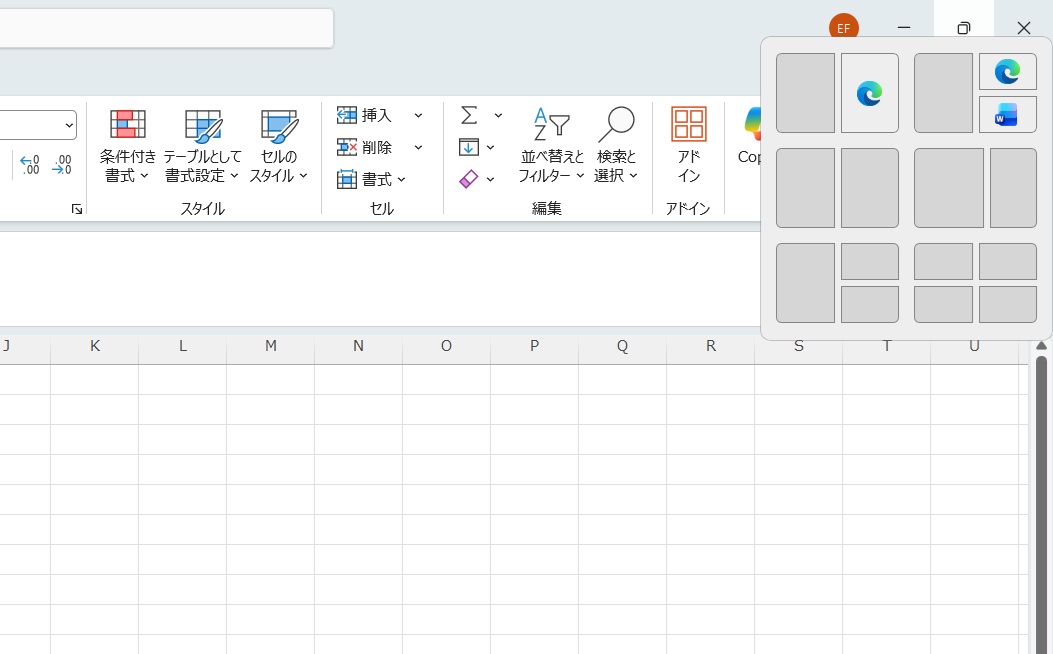This screenshot has height=654, width=1053.
Task: Click the アドイン (Add-ins) button
Action: 688,145
